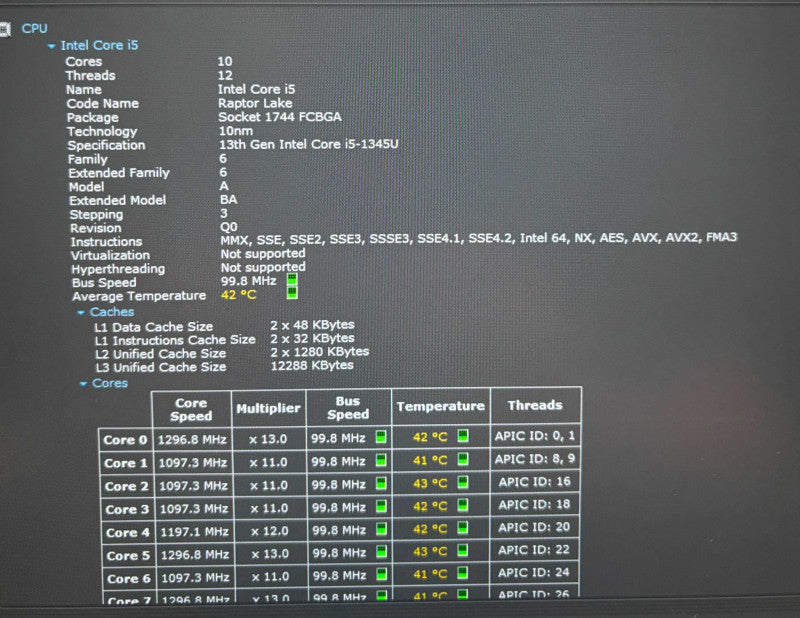This screenshot has height=618, width=800.
Task: Click the APIC ID: 22 cell
Action: pyautogui.click(x=534, y=550)
